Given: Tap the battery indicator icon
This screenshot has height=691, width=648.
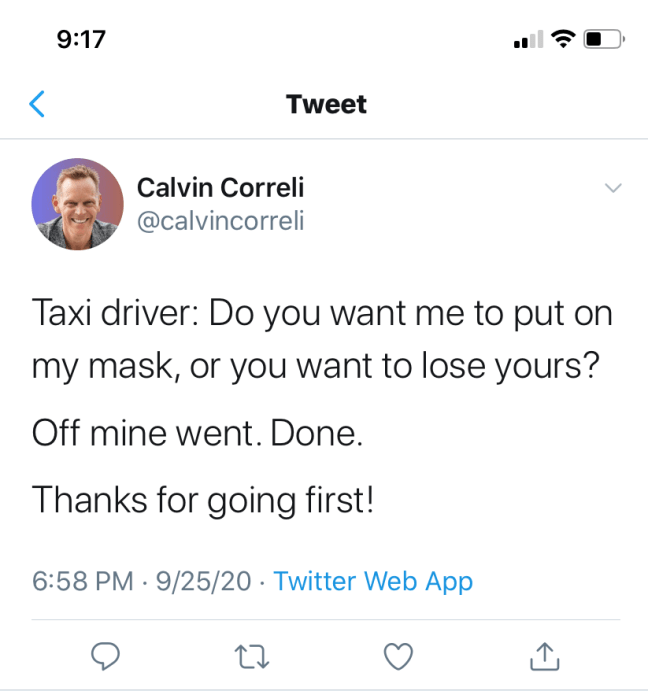Looking at the screenshot, I should pyautogui.click(x=603, y=40).
